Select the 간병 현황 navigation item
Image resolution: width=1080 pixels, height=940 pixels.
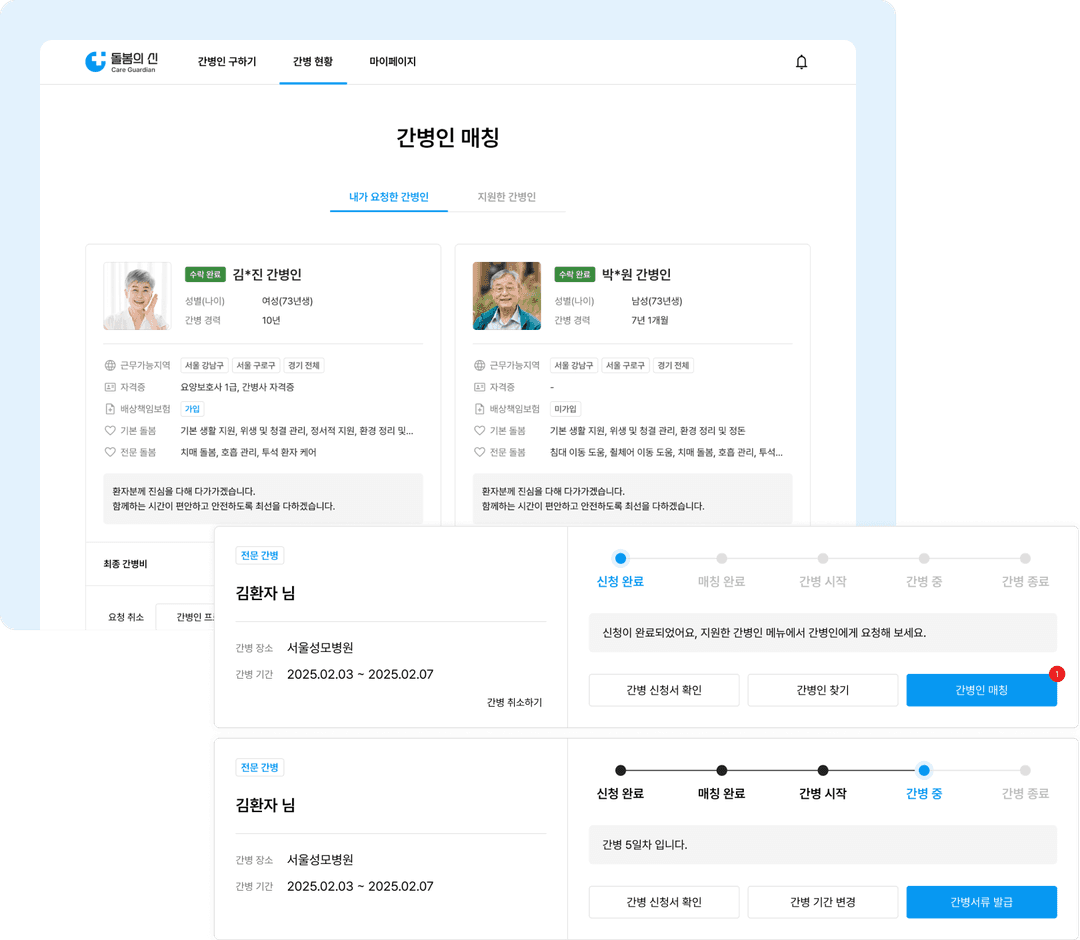coord(313,62)
